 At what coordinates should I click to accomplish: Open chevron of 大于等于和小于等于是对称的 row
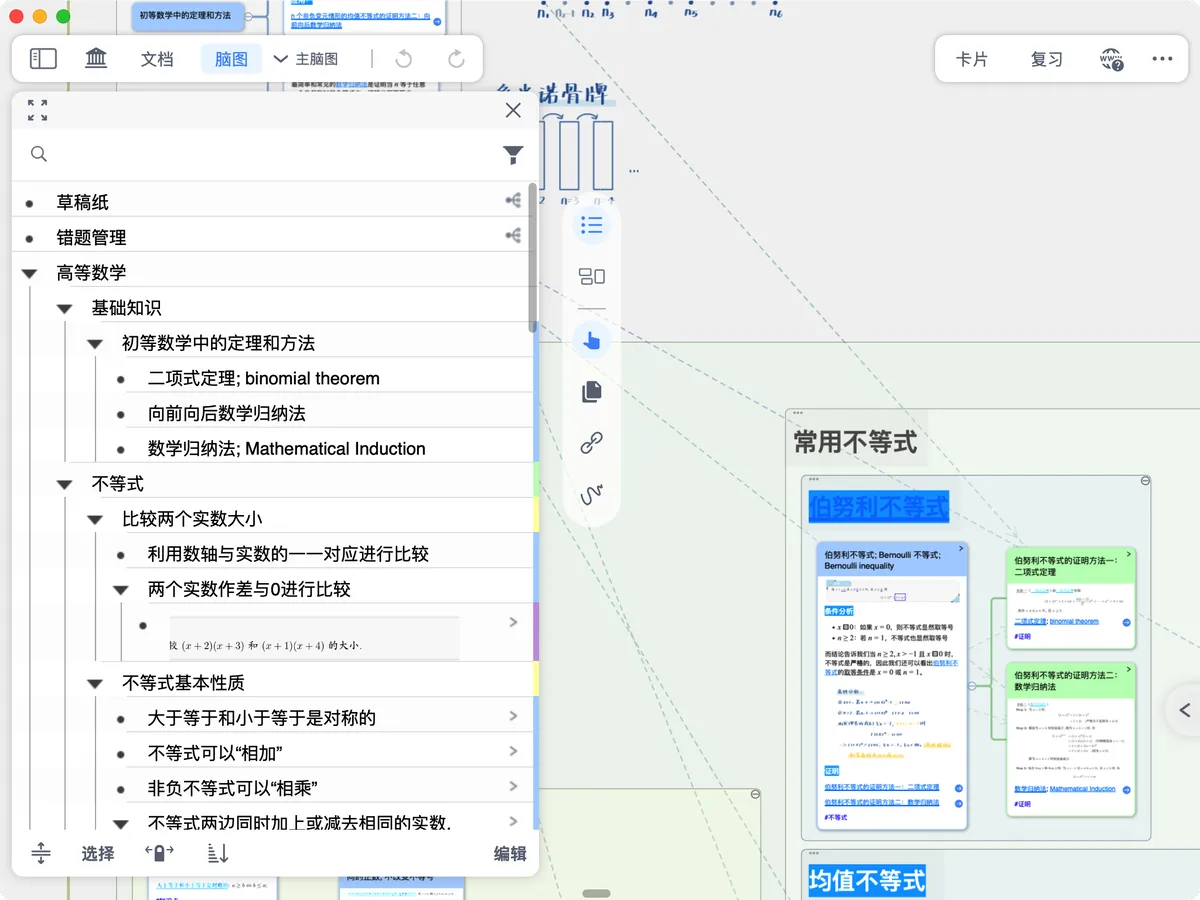[x=513, y=716]
